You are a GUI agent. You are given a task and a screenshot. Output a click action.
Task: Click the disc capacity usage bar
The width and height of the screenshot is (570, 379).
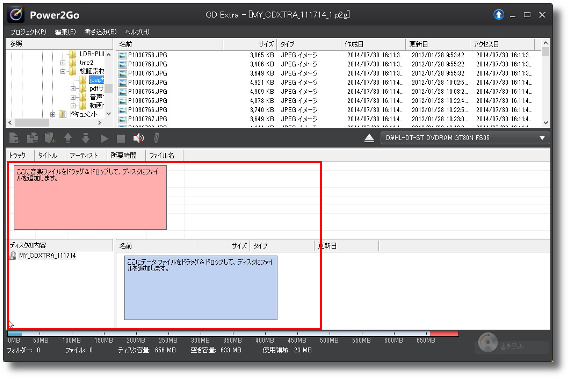click(x=233, y=334)
